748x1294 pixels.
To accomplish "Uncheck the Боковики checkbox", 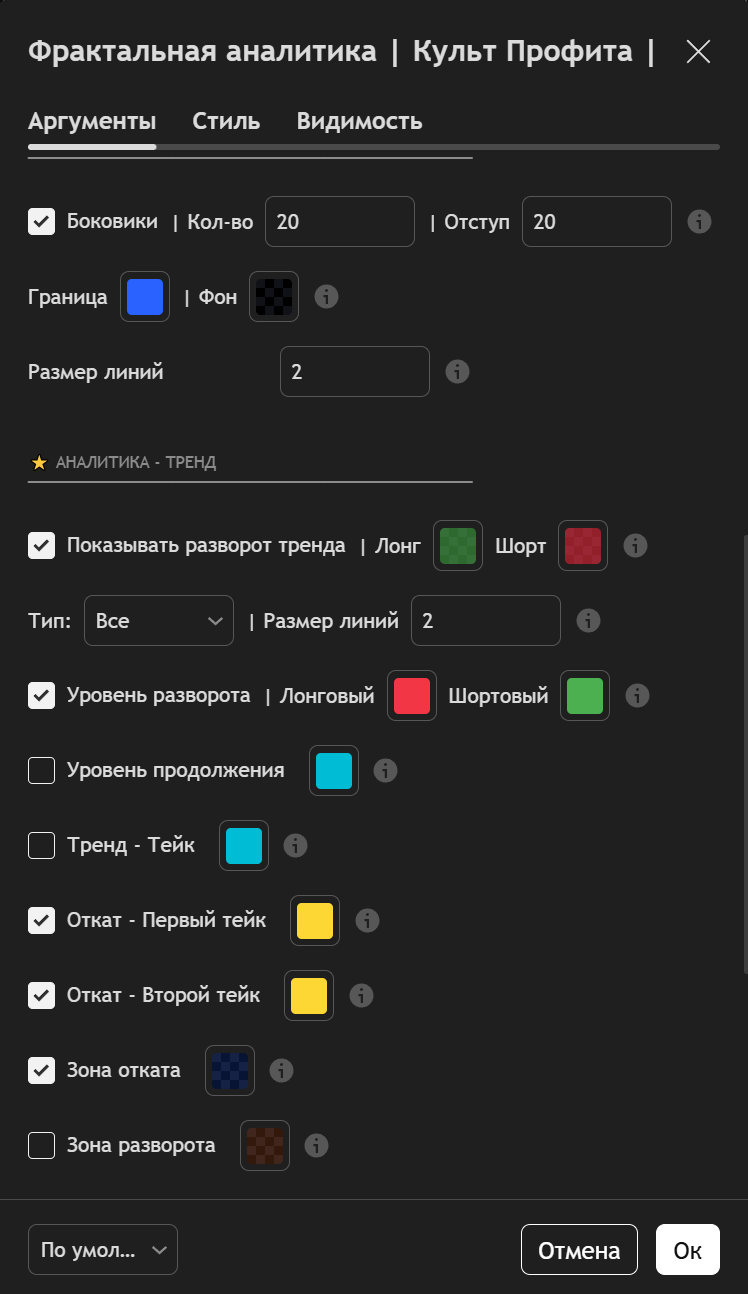I will 41,221.
